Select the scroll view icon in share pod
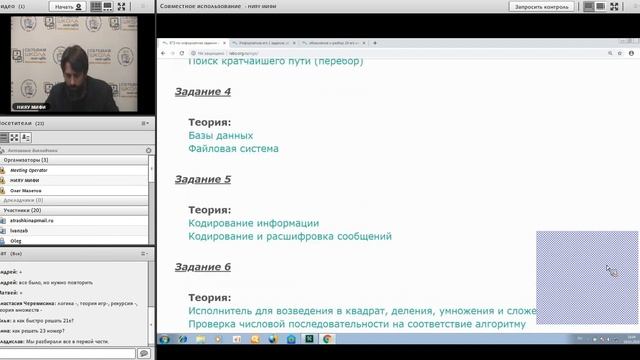Image resolution: width=640 pixels, height=360 pixels. click(600, 7)
